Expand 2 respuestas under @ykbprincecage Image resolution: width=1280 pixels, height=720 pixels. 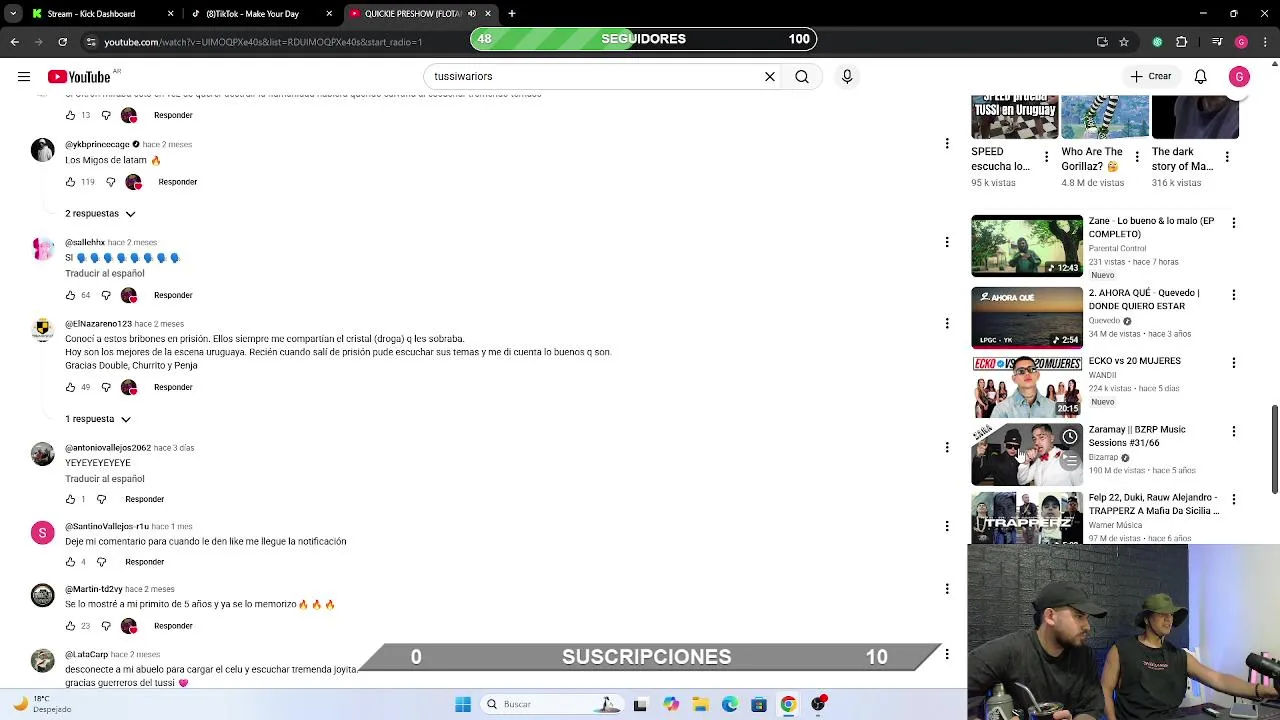100,214
